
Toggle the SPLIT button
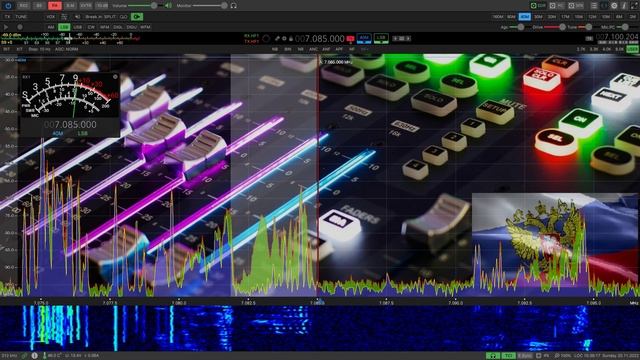coord(109,17)
